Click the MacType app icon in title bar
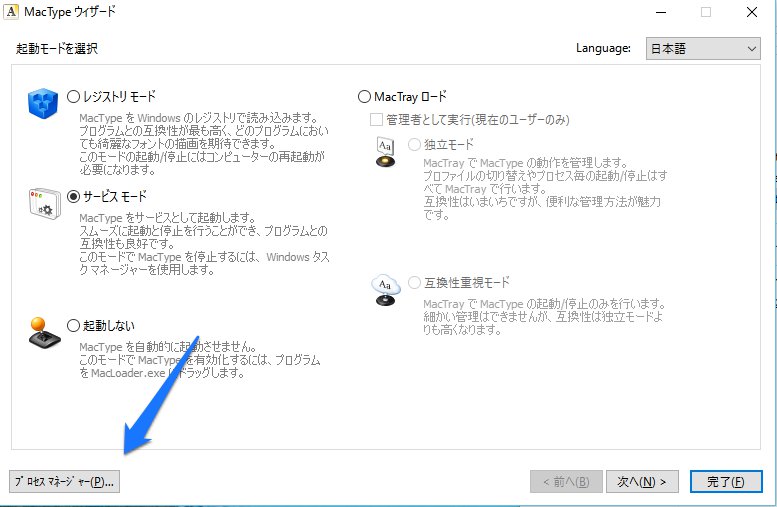The image size is (777, 507). click(x=11, y=12)
